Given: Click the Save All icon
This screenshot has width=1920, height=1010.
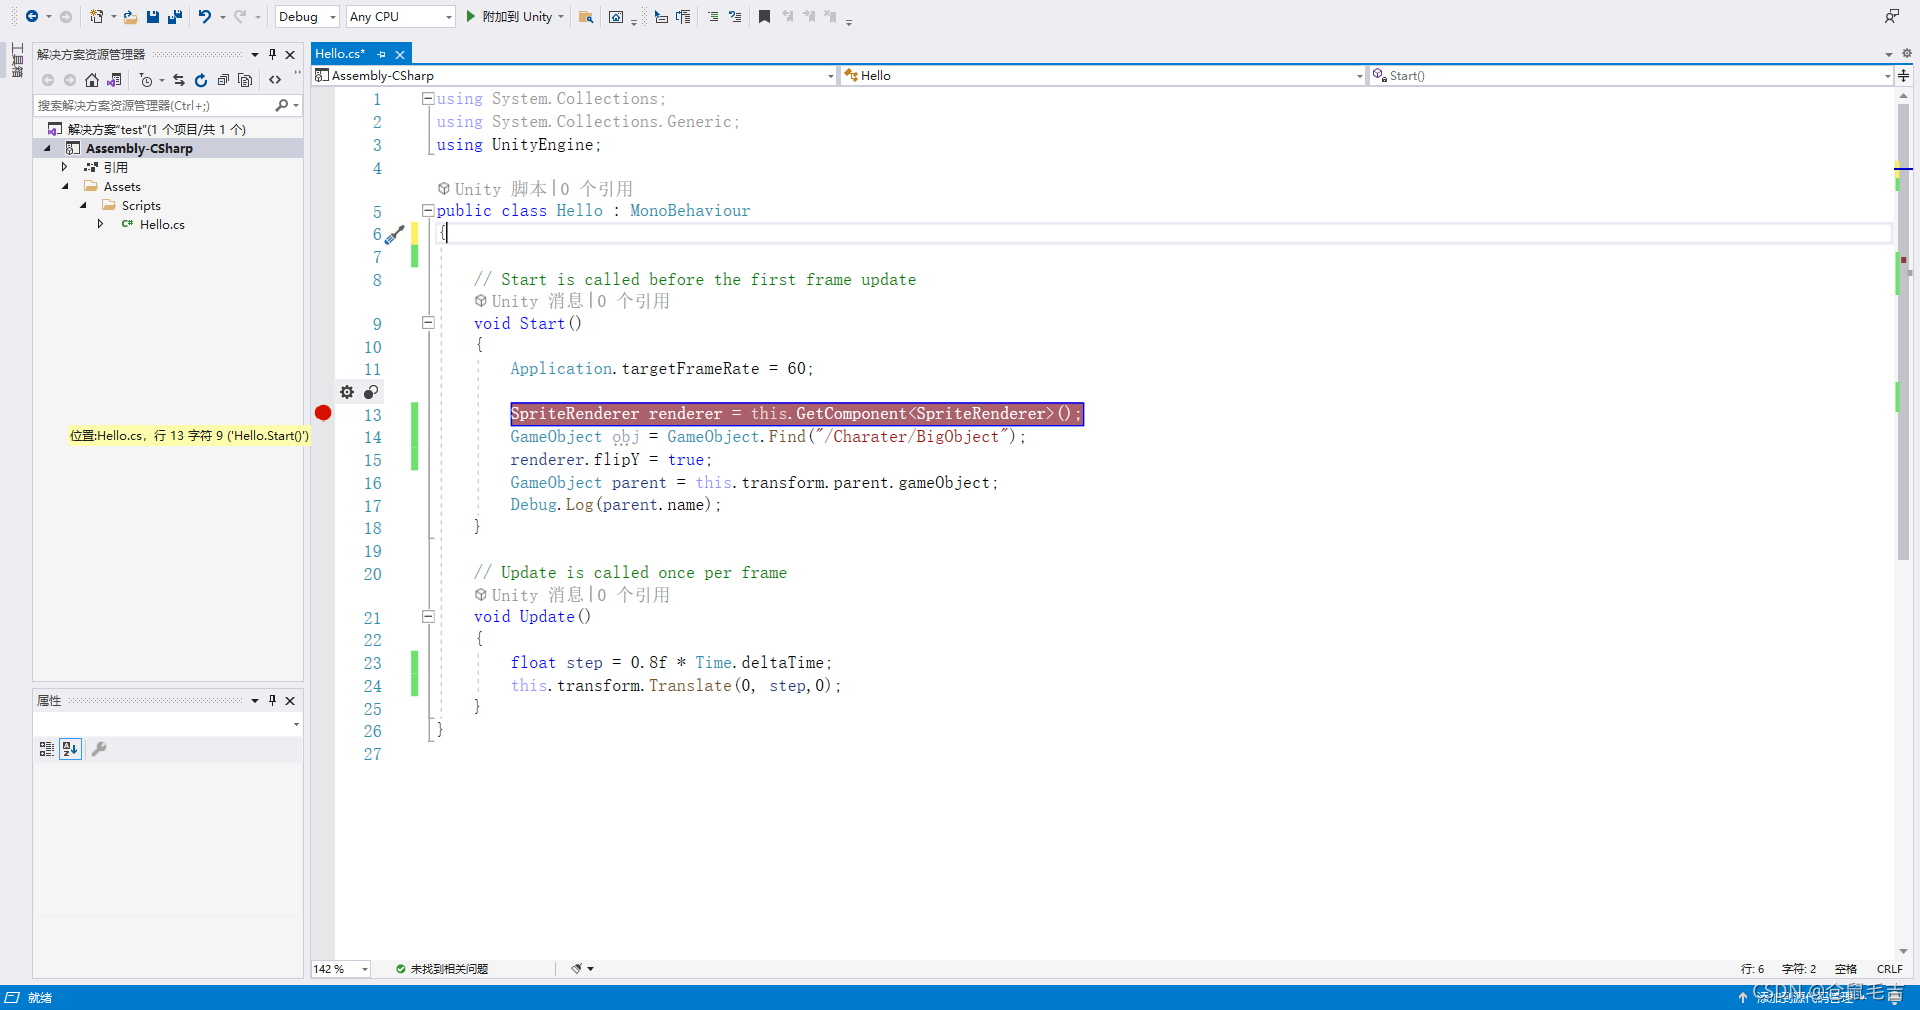Looking at the screenshot, I should 174,16.
